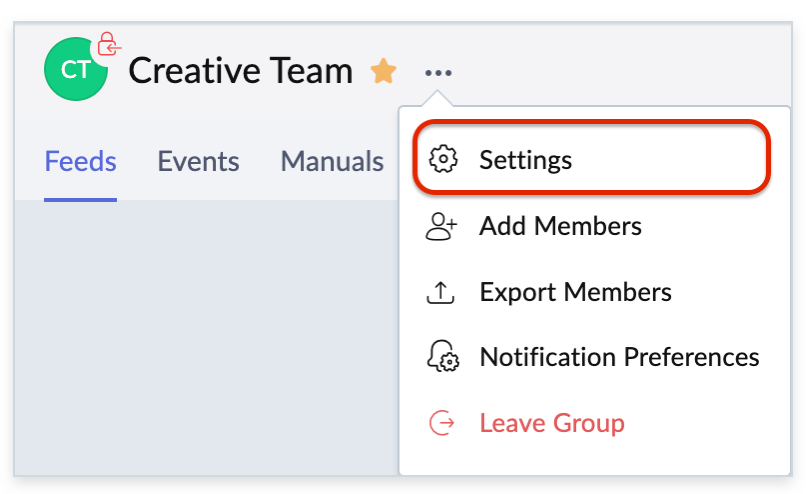Select the Export Members menu option
Image resolution: width=810 pixels, height=494 pixels.
(575, 292)
